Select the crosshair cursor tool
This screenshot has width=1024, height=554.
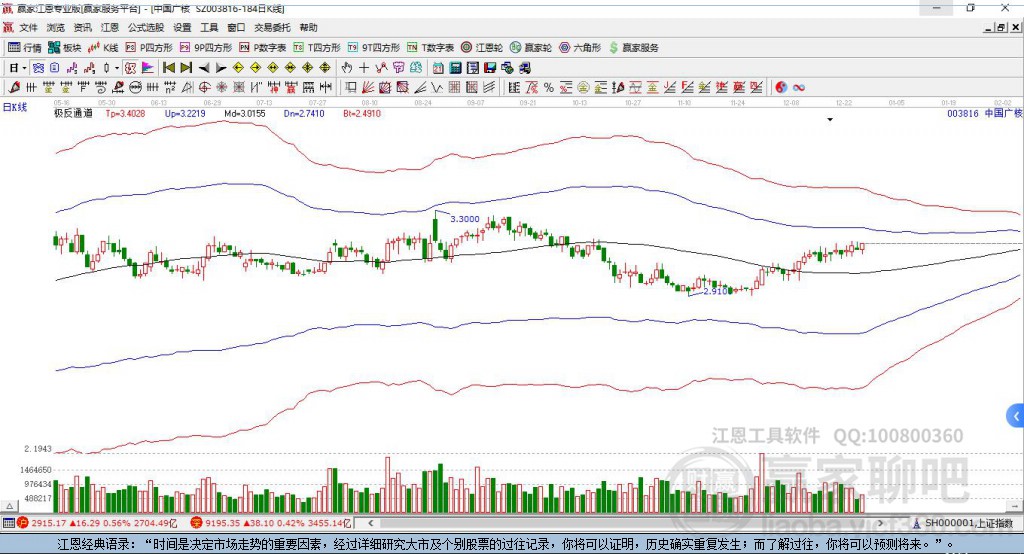click(x=364, y=68)
